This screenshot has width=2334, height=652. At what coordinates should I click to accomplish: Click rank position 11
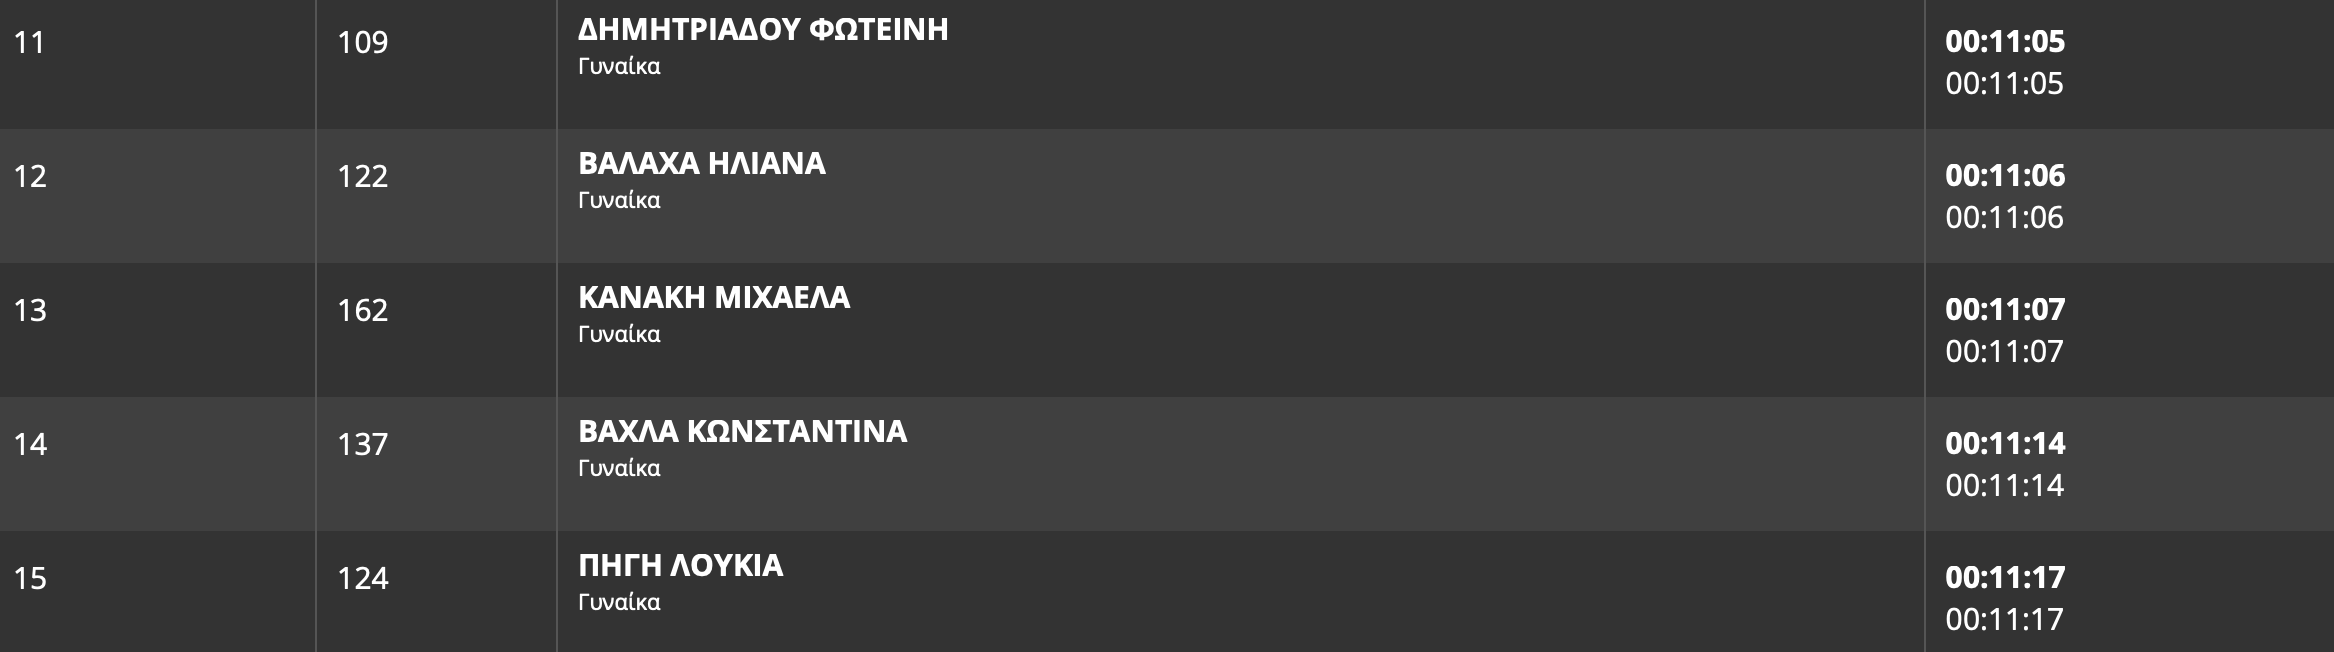(29, 43)
